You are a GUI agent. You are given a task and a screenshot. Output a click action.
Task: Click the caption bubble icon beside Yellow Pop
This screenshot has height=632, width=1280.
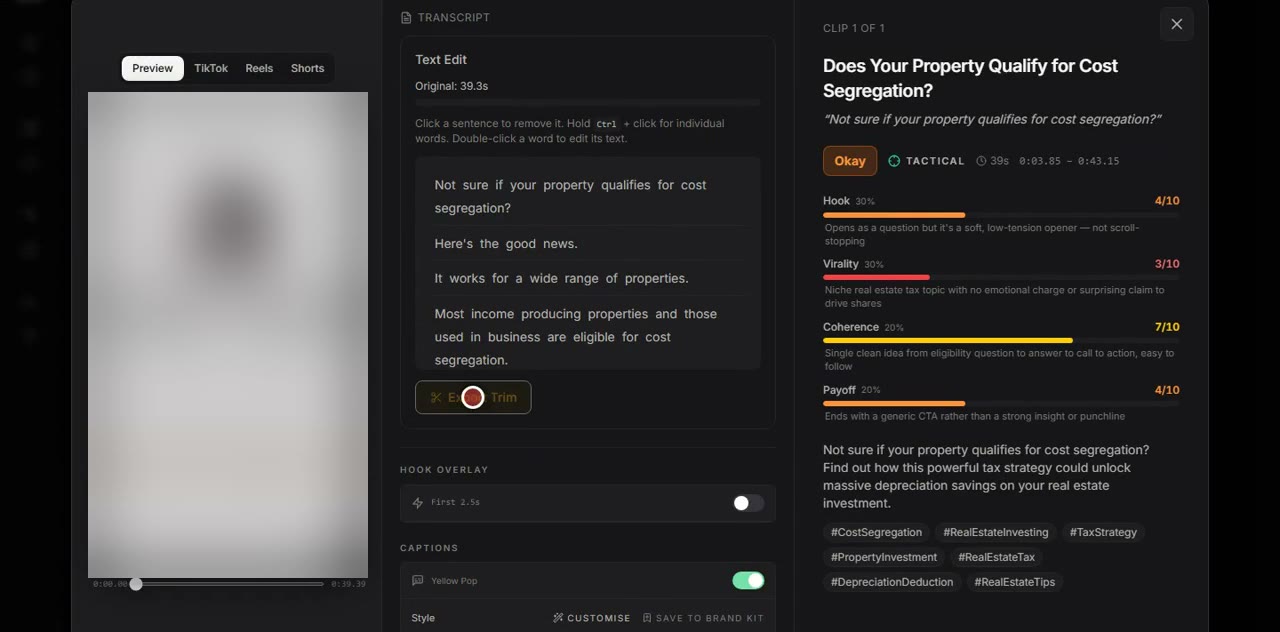pyautogui.click(x=418, y=581)
